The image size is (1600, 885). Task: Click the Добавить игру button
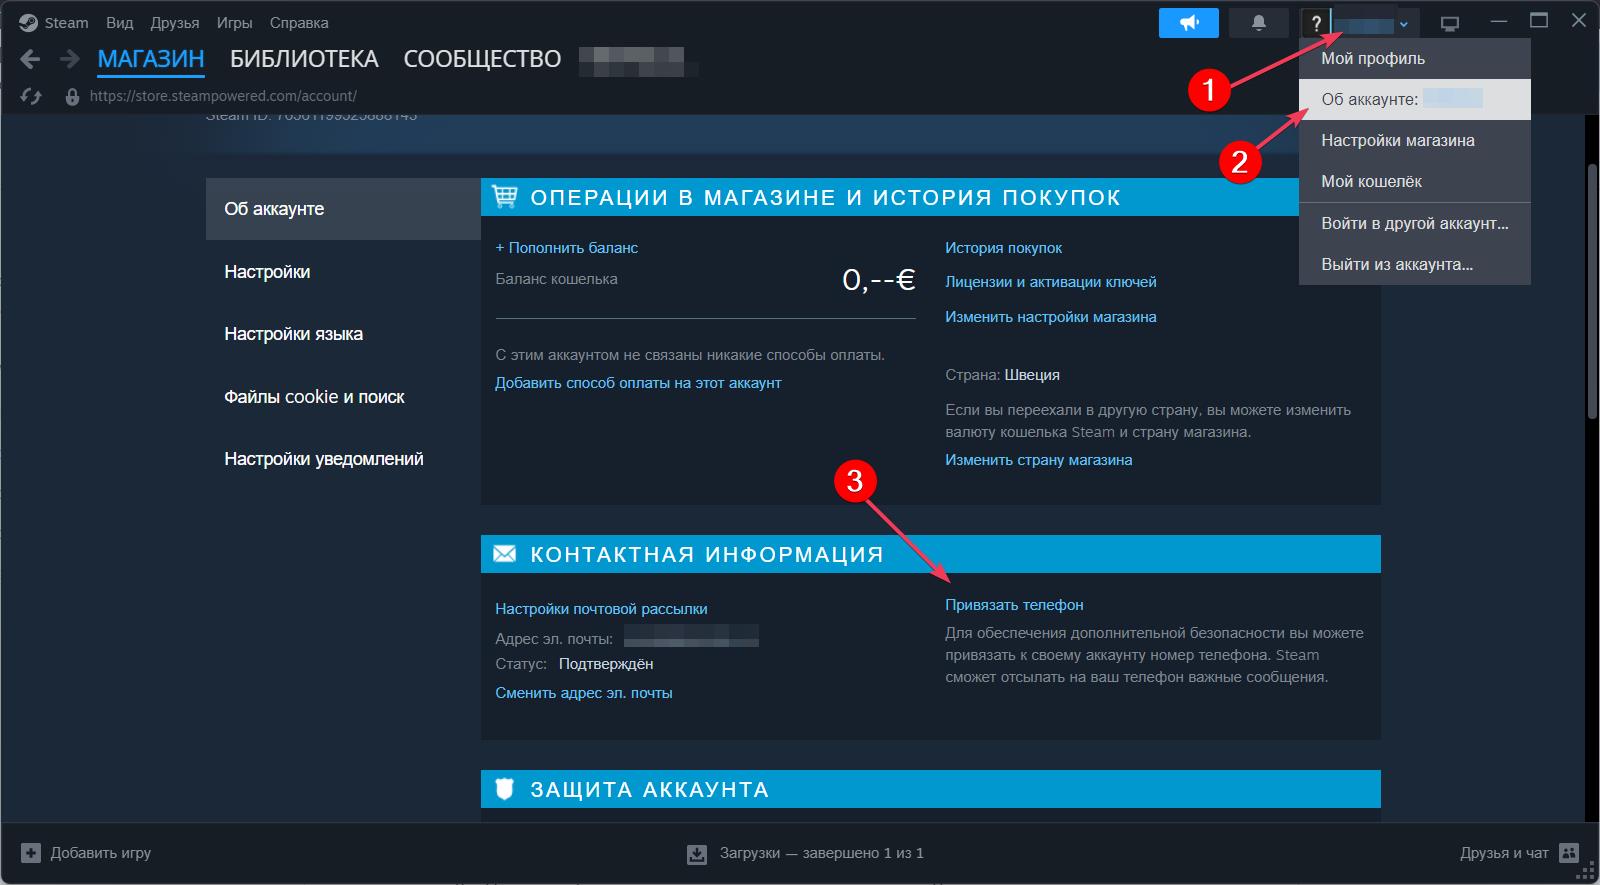(x=86, y=853)
